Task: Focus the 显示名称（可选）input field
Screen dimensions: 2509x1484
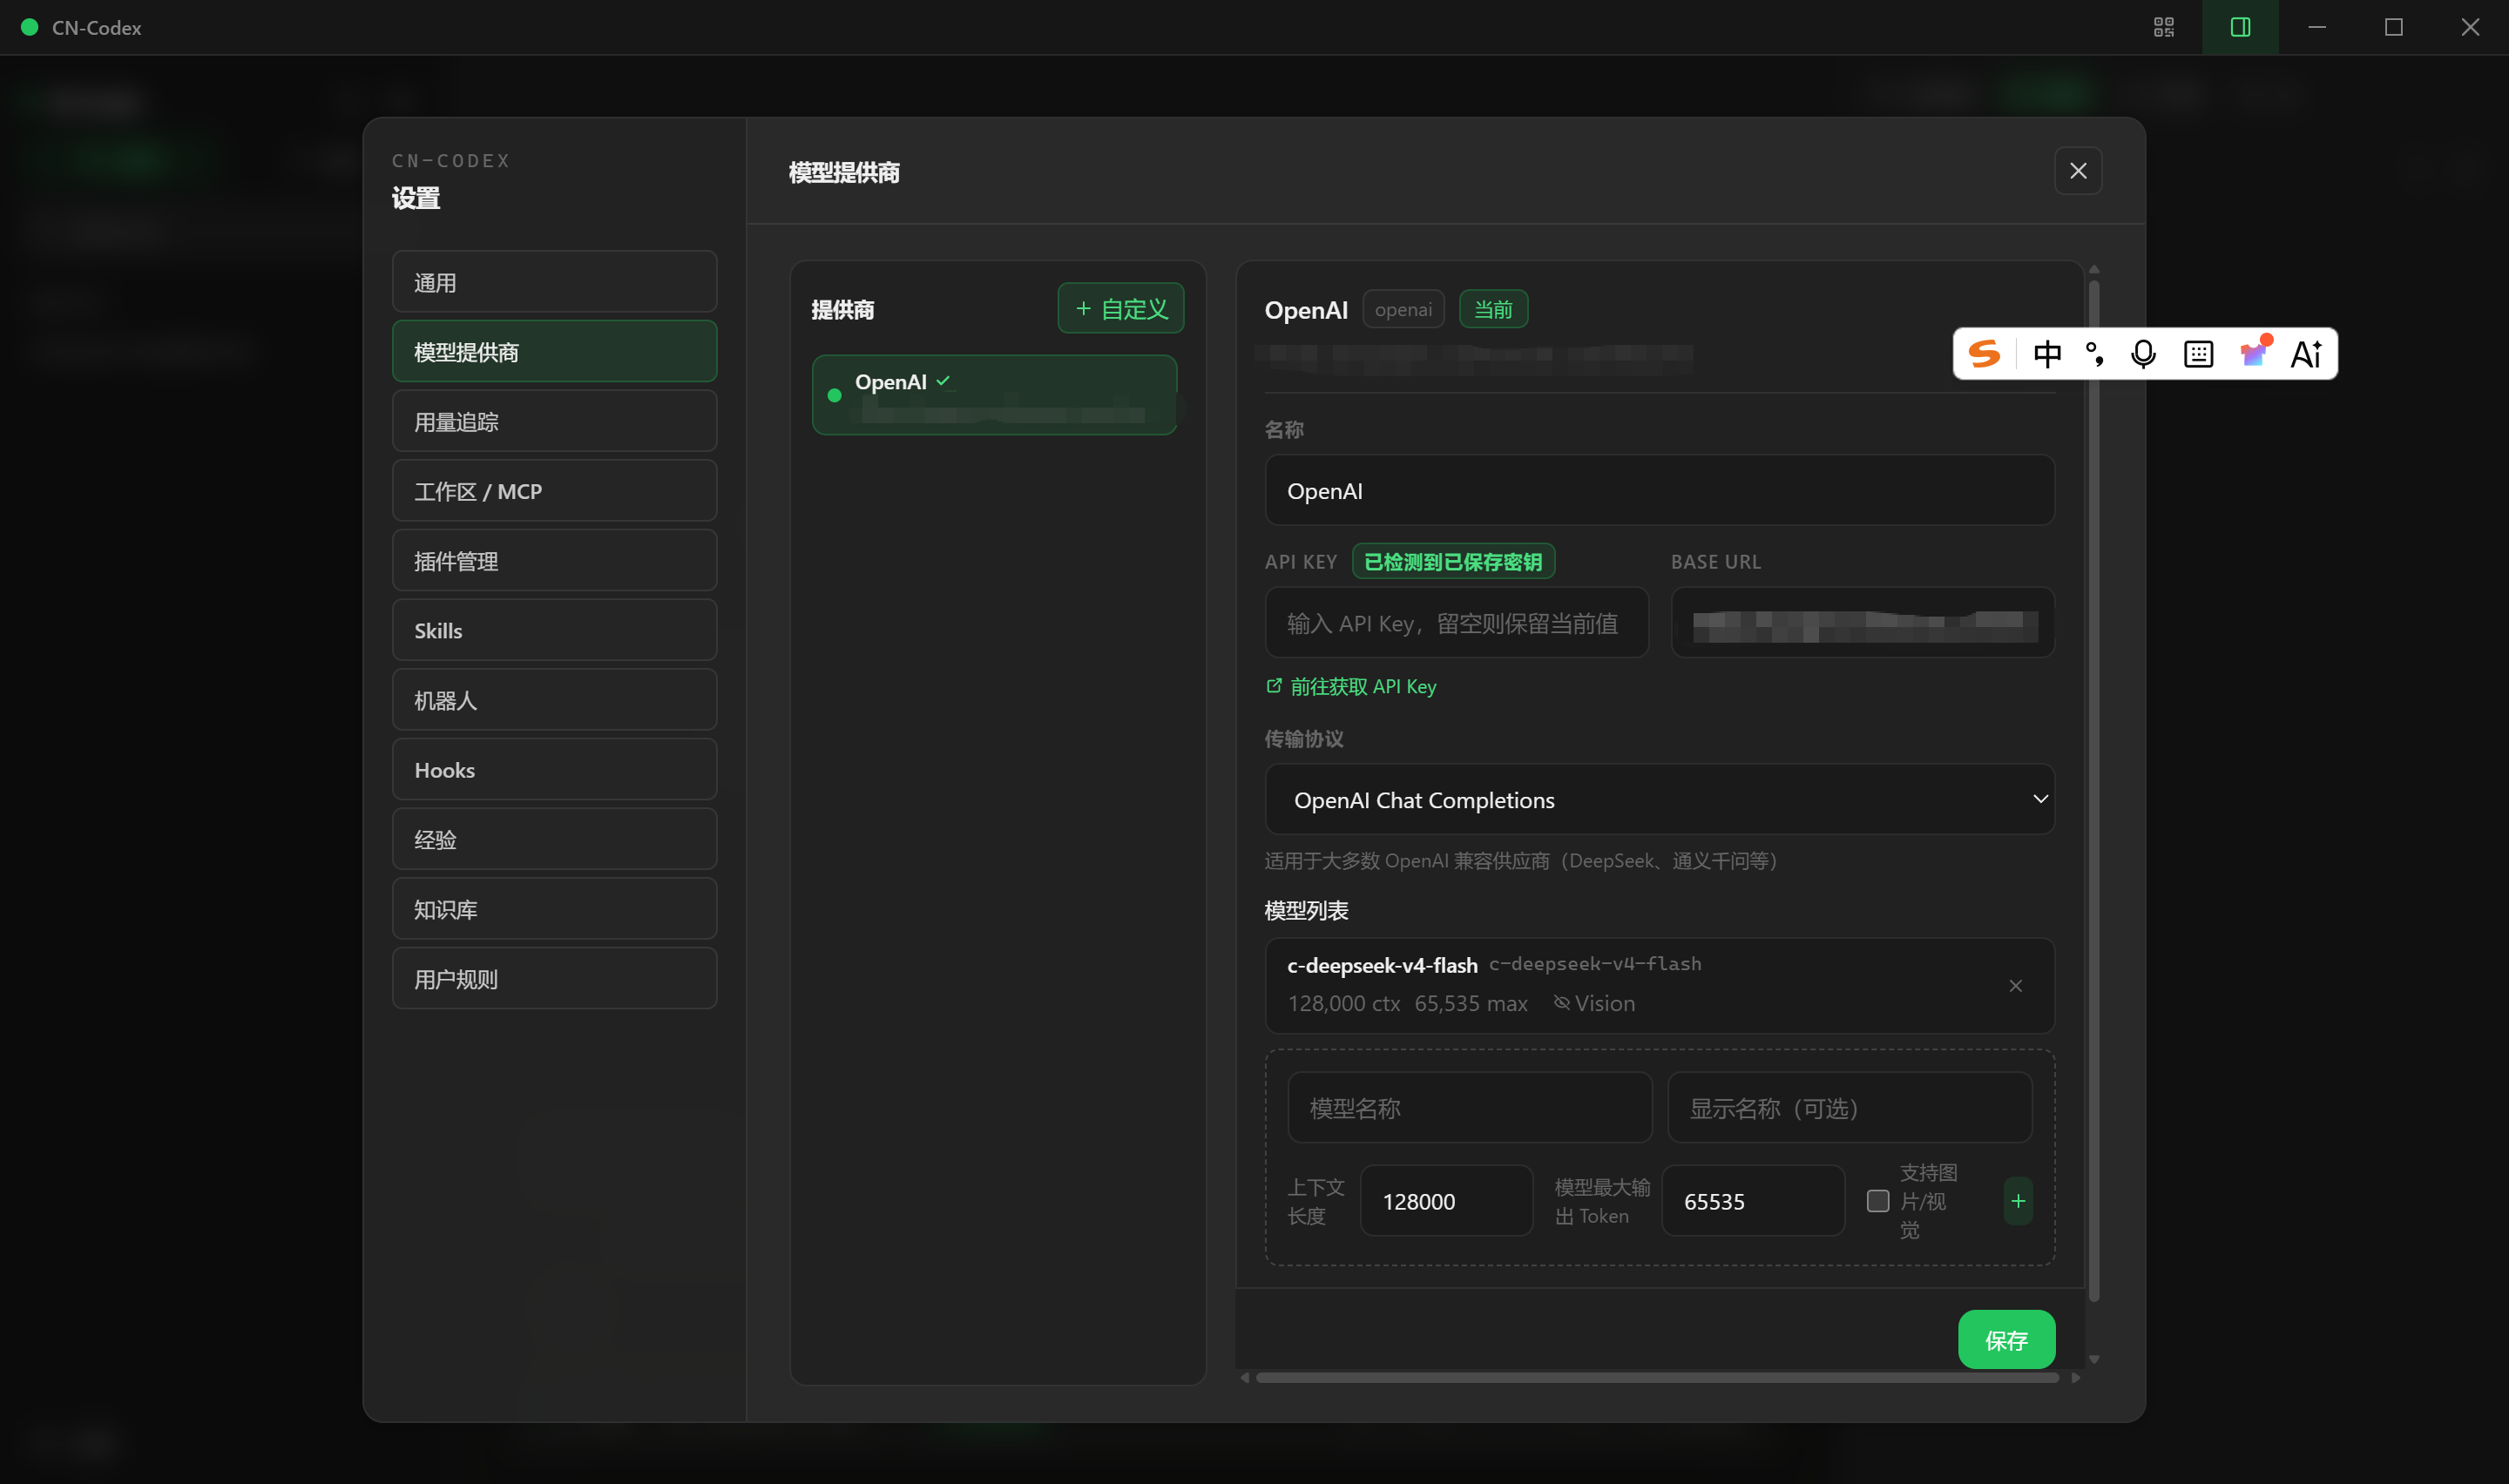Action: (x=1850, y=1108)
